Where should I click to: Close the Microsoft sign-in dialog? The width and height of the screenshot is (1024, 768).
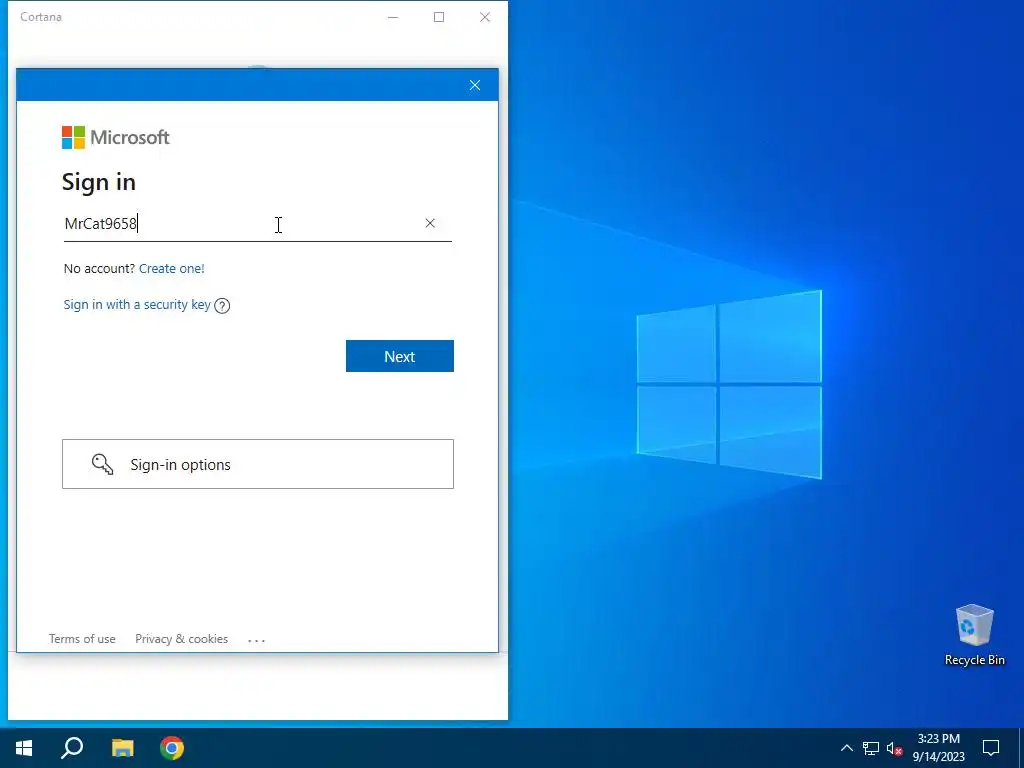[475, 85]
